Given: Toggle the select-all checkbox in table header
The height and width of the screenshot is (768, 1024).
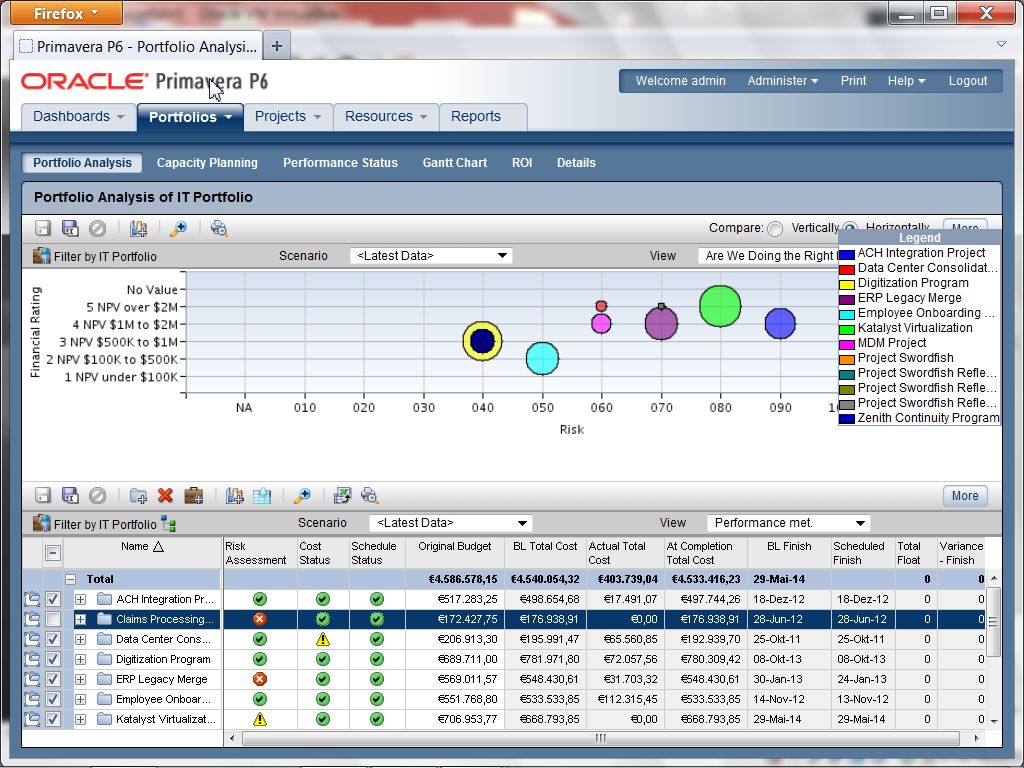Looking at the screenshot, I should point(53,553).
